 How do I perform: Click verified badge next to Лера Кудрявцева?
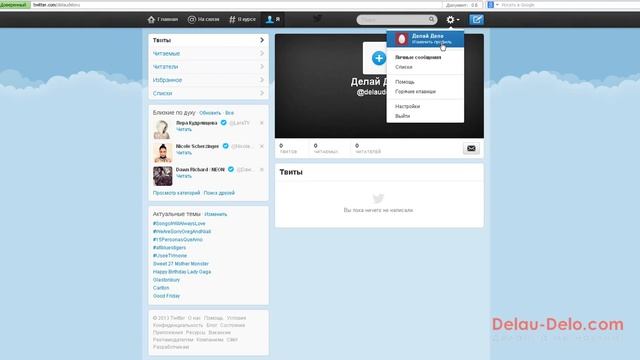point(223,122)
